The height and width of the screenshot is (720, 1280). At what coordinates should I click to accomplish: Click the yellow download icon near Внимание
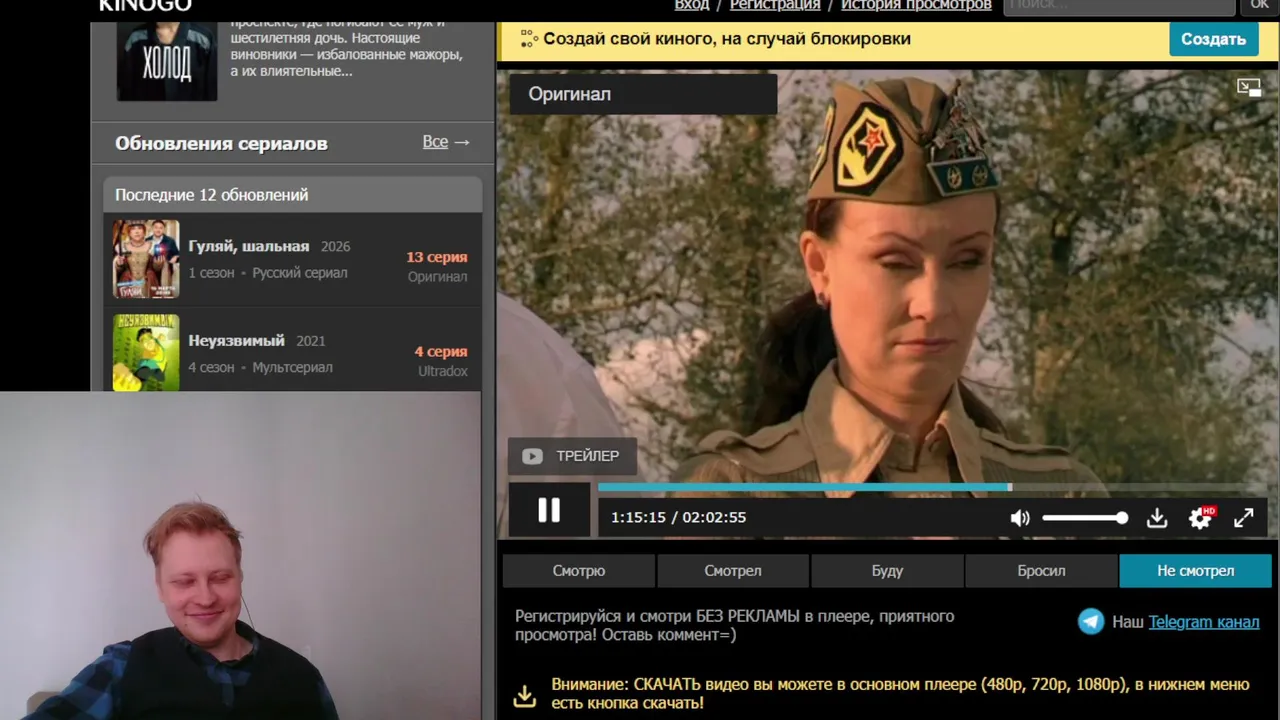pos(525,696)
